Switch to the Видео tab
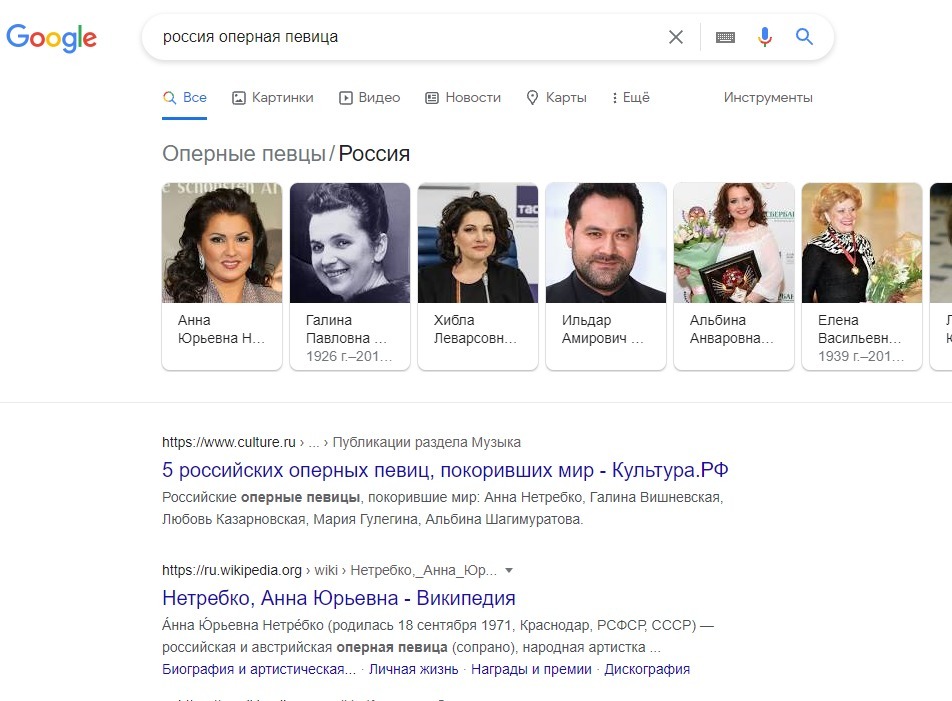 coord(370,98)
